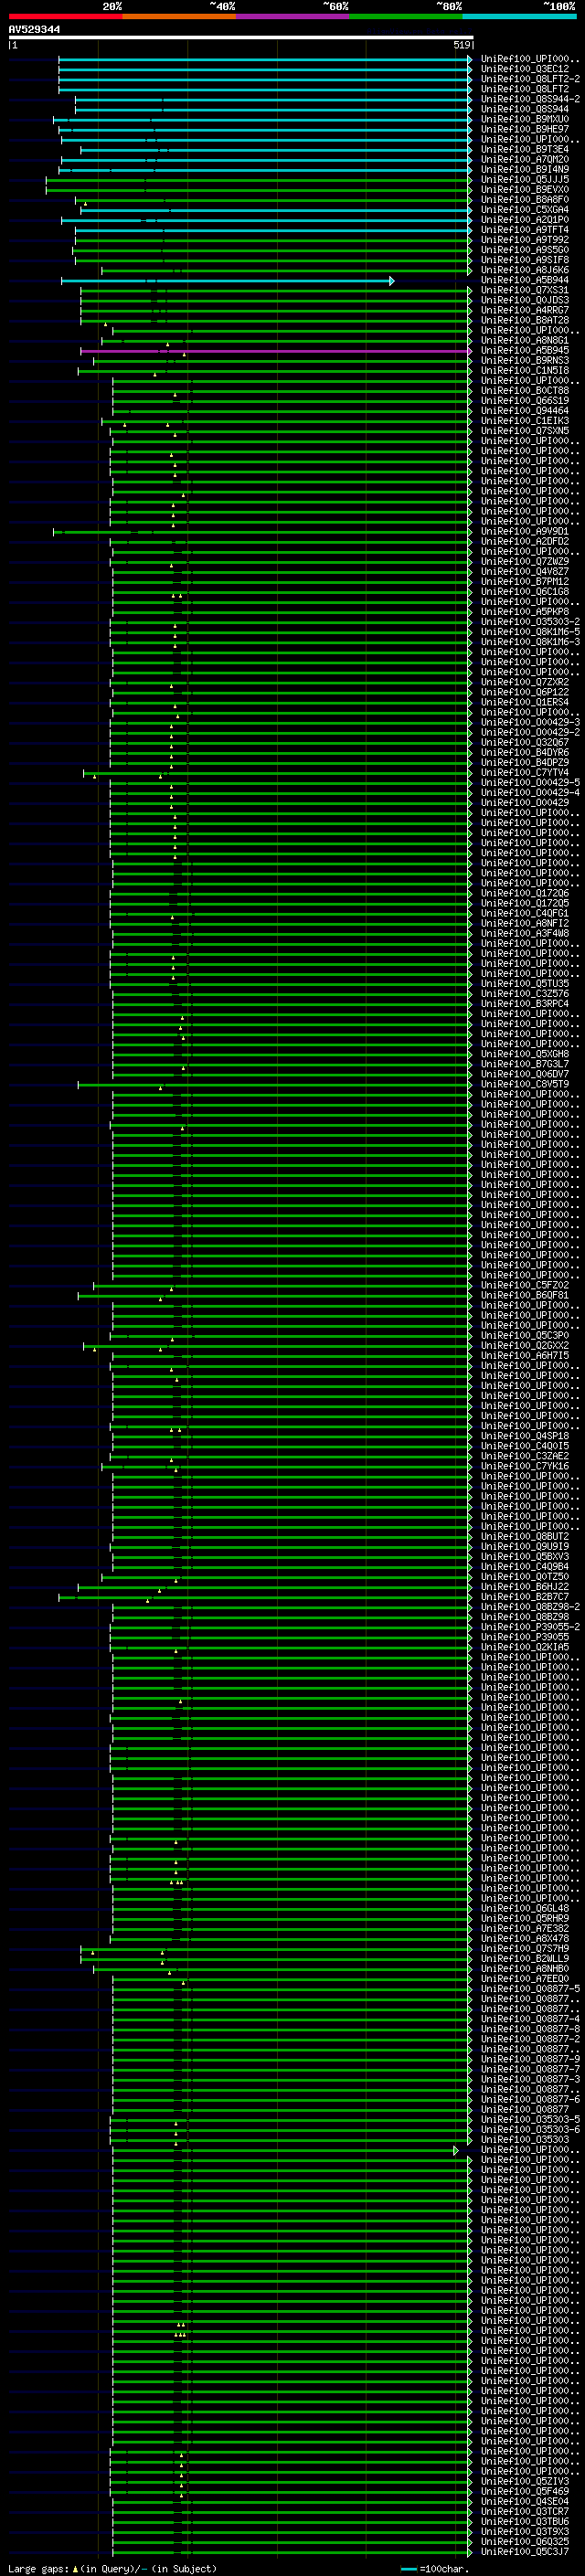Click the red ~20% identity legend segment
The image size is (585, 2576).
click(66, 16)
